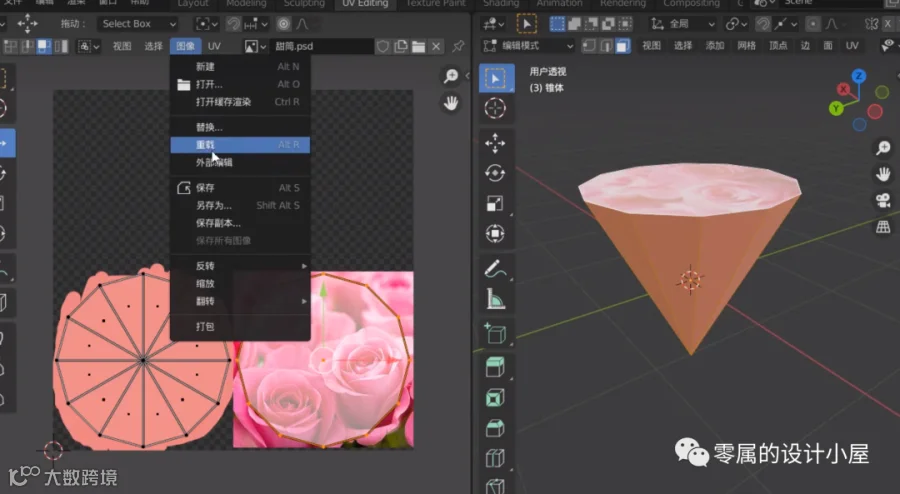Enable face select mode in viewport
This screenshot has height=494, width=900.
623,46
